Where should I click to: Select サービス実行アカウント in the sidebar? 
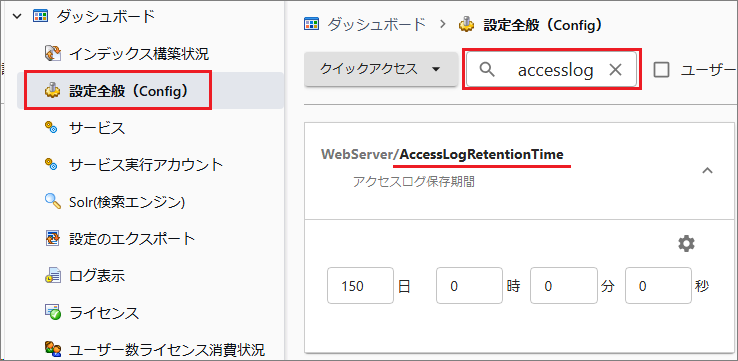click(146, 164)
